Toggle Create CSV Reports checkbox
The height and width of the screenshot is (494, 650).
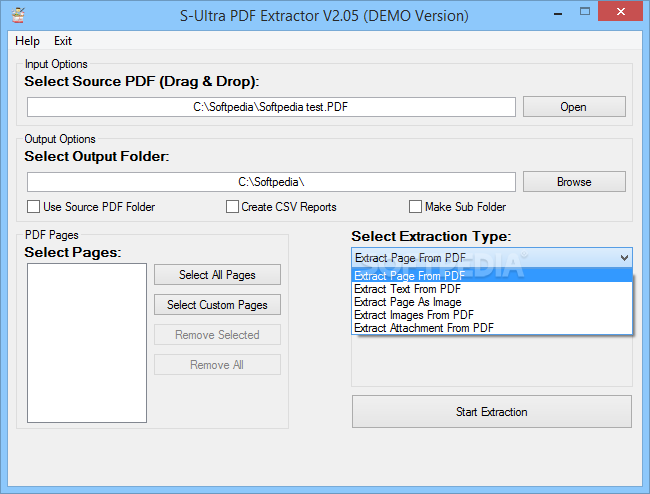232,206
